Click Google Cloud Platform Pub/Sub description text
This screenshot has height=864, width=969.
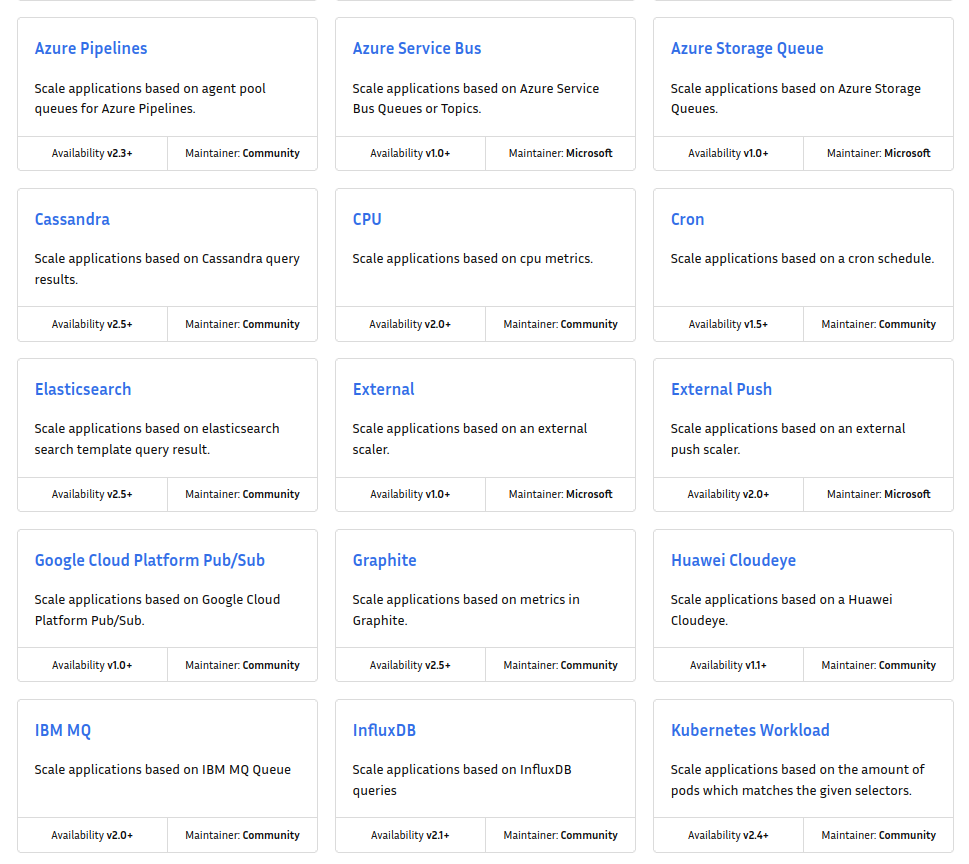[158, 610]
